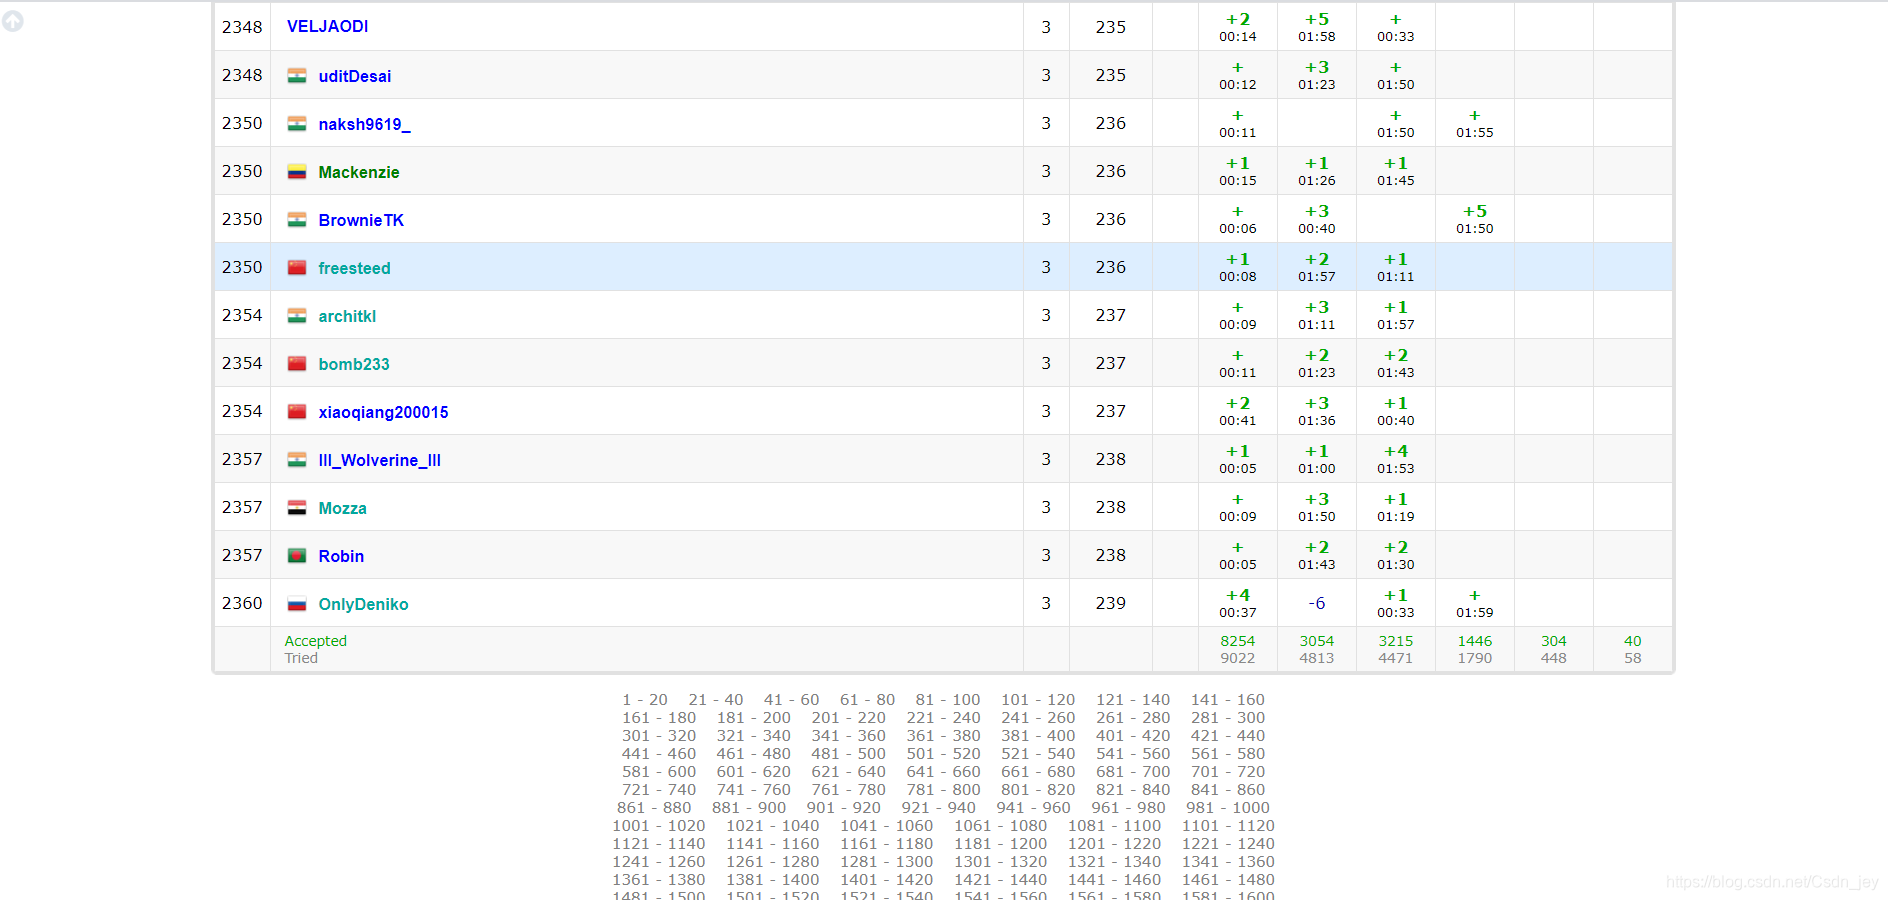The height and width of the screenshot is (900, 1888).
Task: Go to standings page 1101 - 1120
Action: point(1228,826)
